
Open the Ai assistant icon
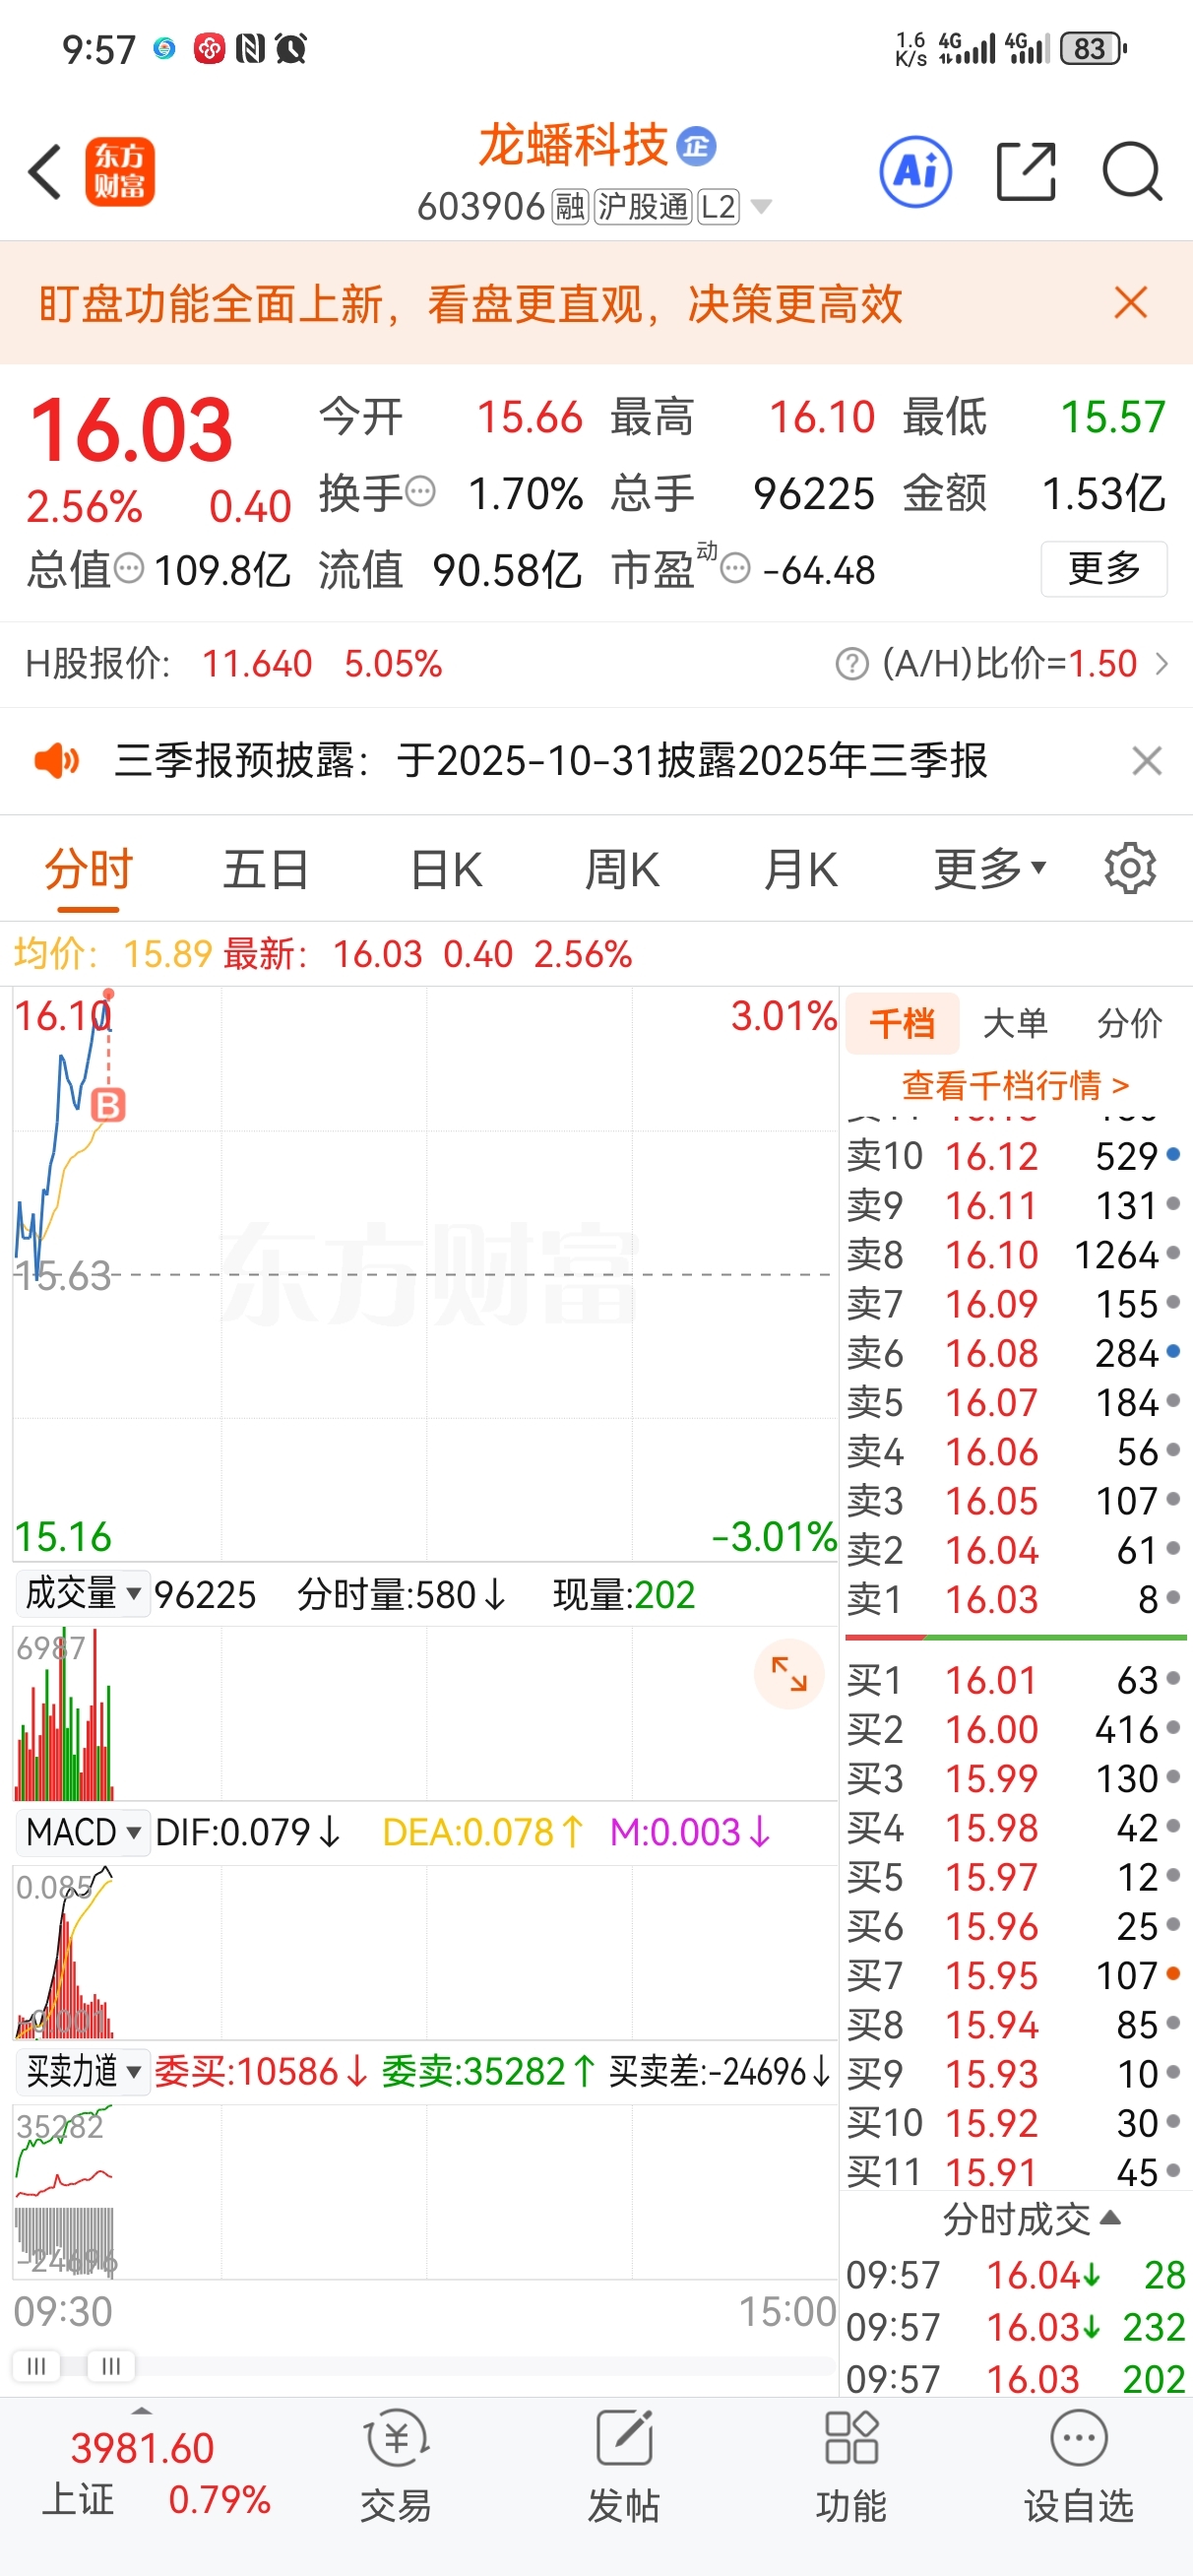click(x=915, y=172)
